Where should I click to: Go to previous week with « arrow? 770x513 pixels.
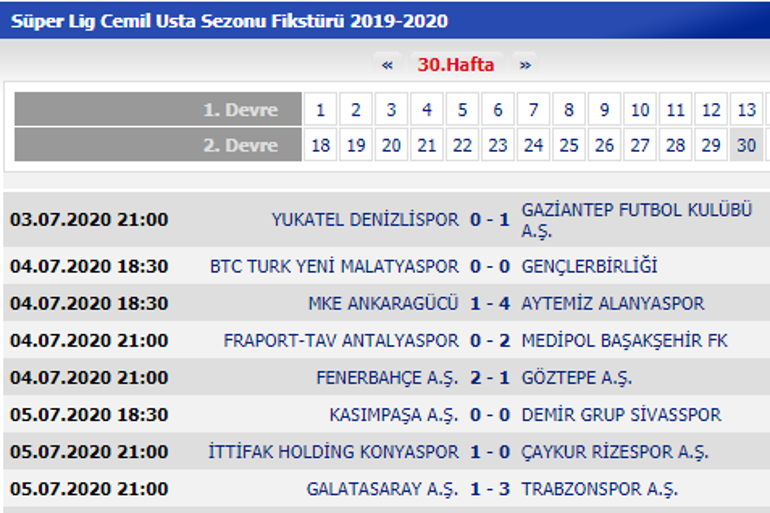point(388,65)
